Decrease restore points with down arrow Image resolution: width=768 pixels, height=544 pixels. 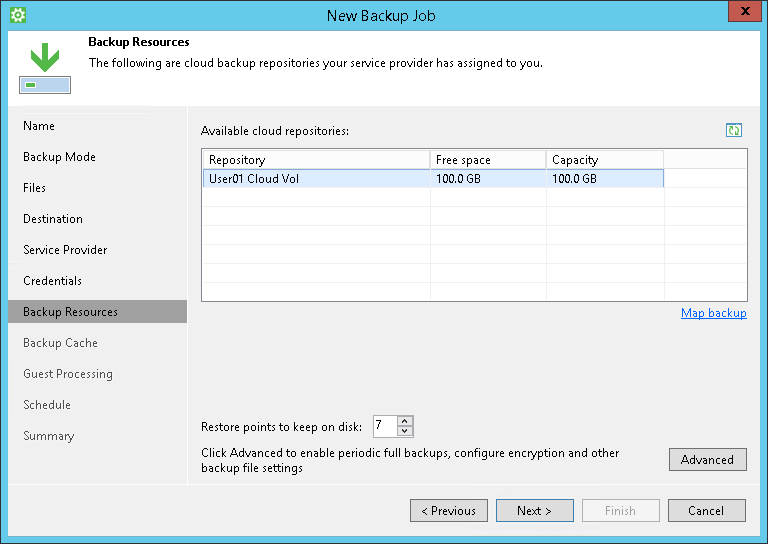tap(405, 432)
